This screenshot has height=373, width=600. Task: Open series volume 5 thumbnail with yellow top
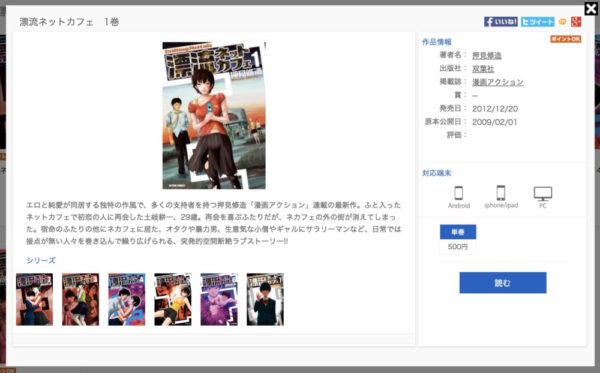[173, 299]
